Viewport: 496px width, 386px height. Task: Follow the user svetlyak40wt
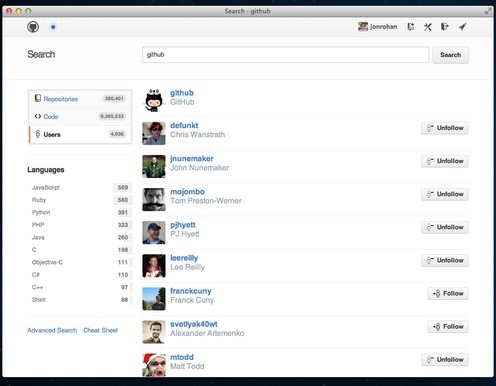(448, 326)
